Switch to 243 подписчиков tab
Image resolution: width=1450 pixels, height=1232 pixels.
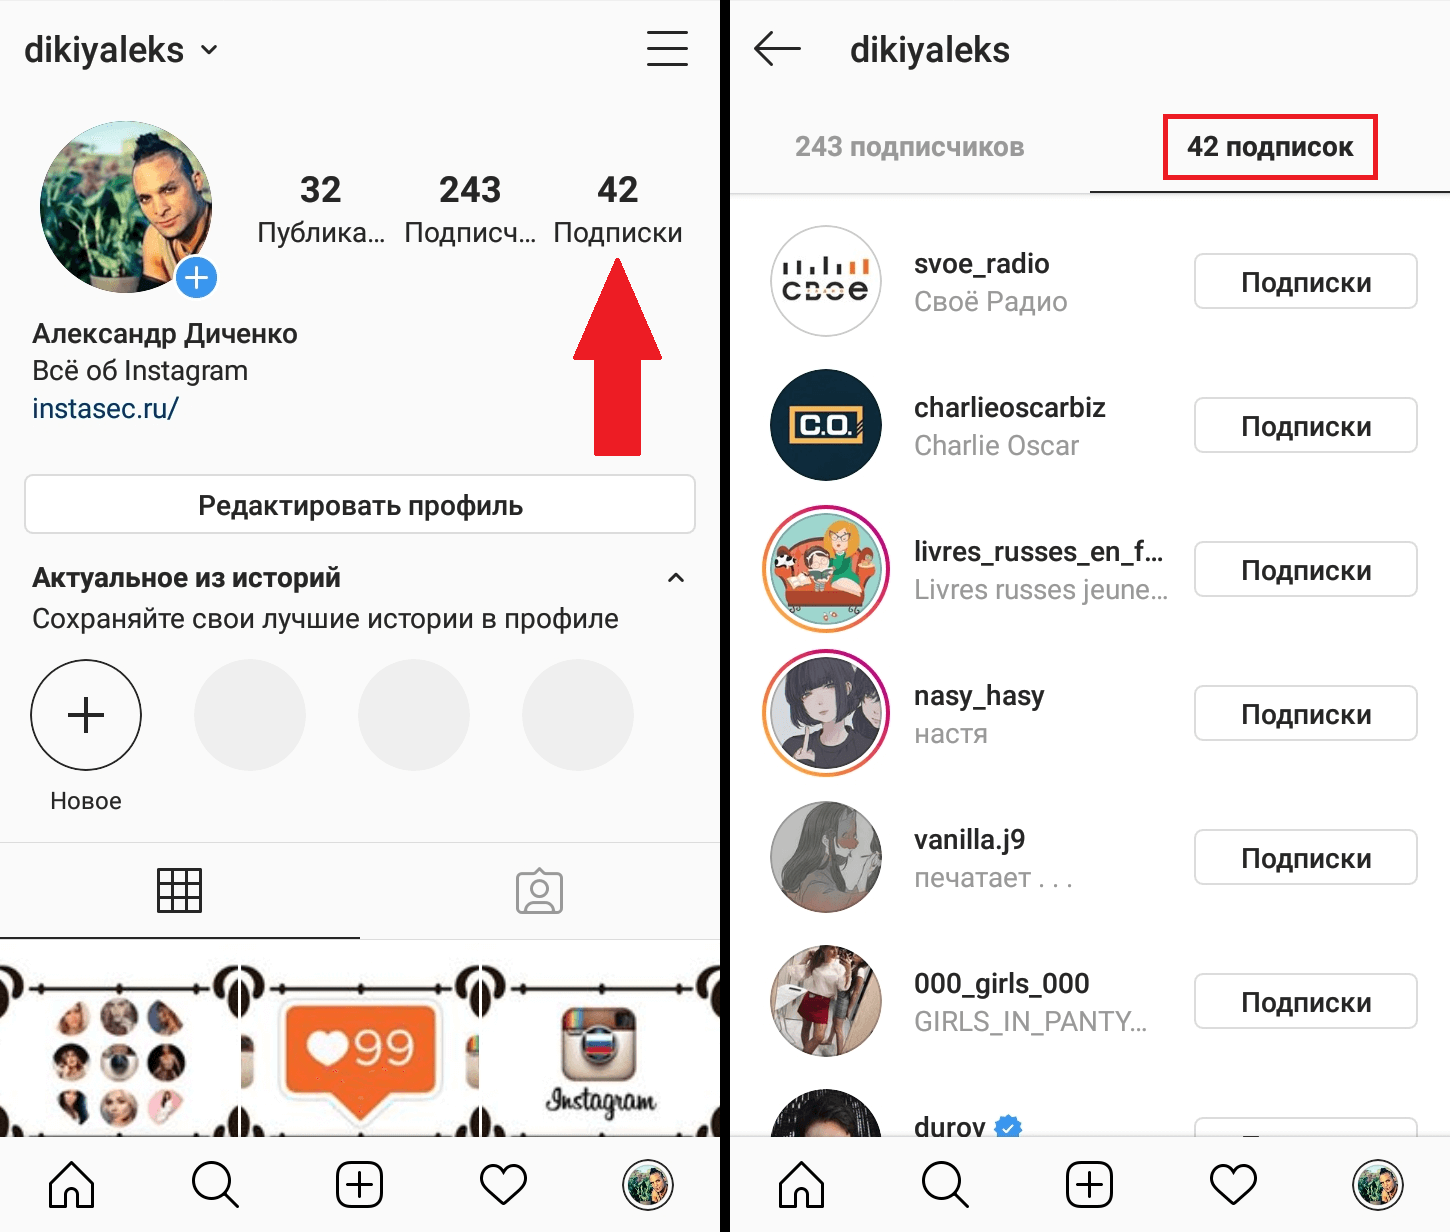click(909, 147)
